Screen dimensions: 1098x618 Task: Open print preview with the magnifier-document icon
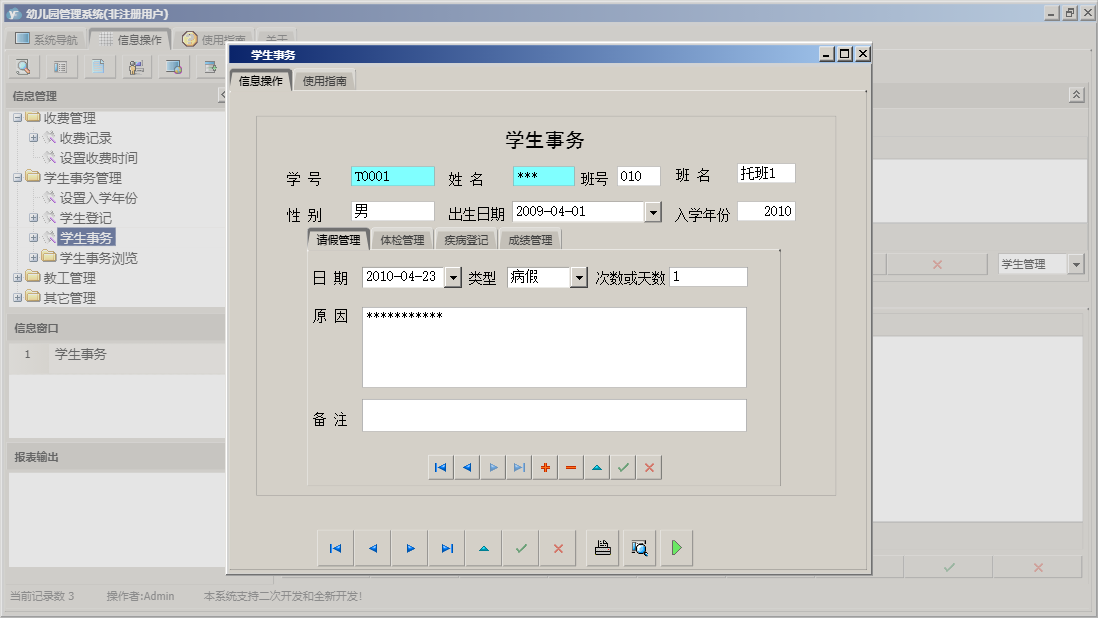[639, 547]
